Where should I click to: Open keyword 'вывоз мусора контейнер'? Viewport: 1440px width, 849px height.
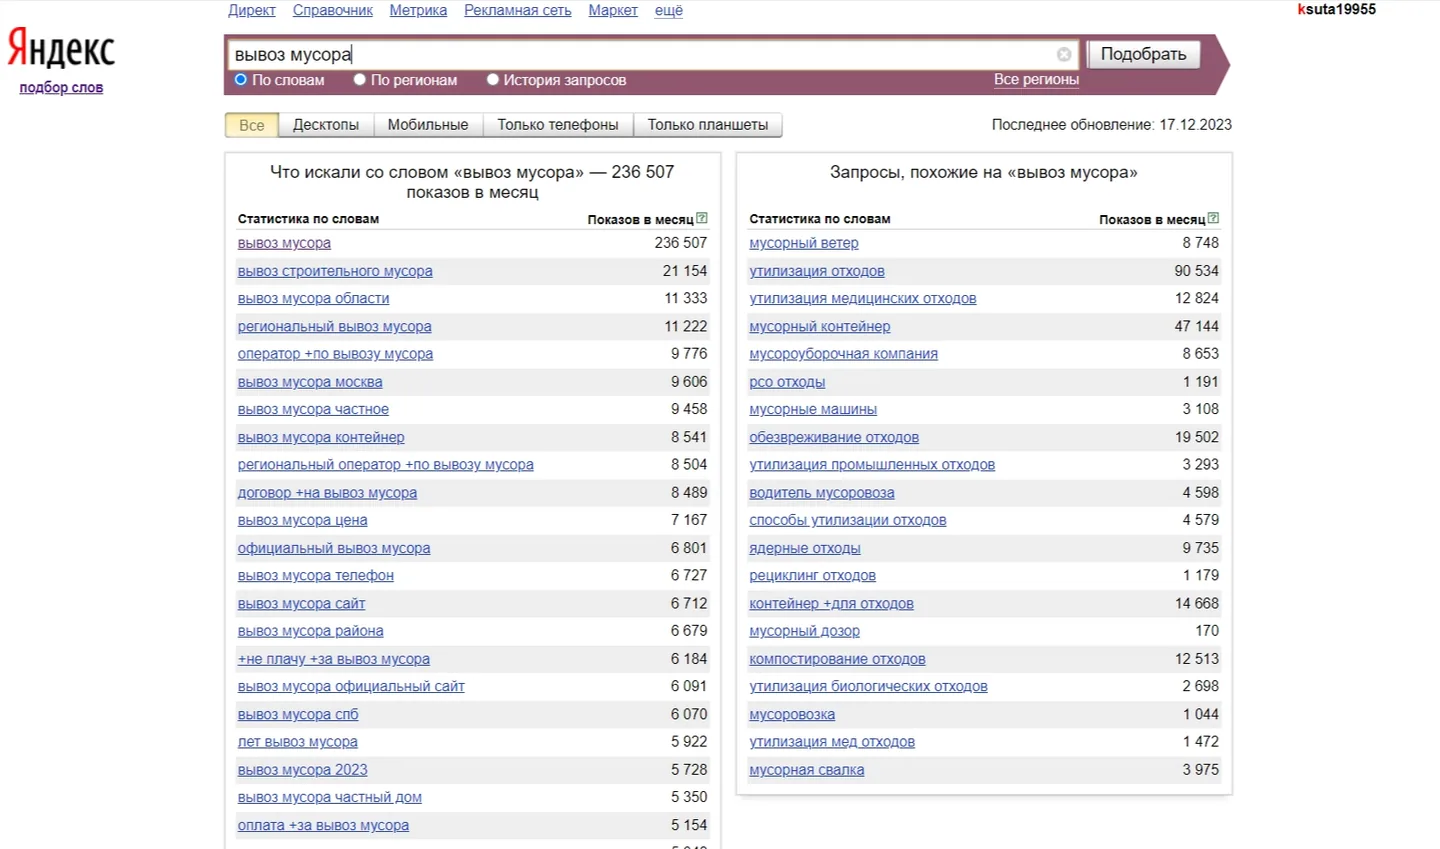[321, 437]
